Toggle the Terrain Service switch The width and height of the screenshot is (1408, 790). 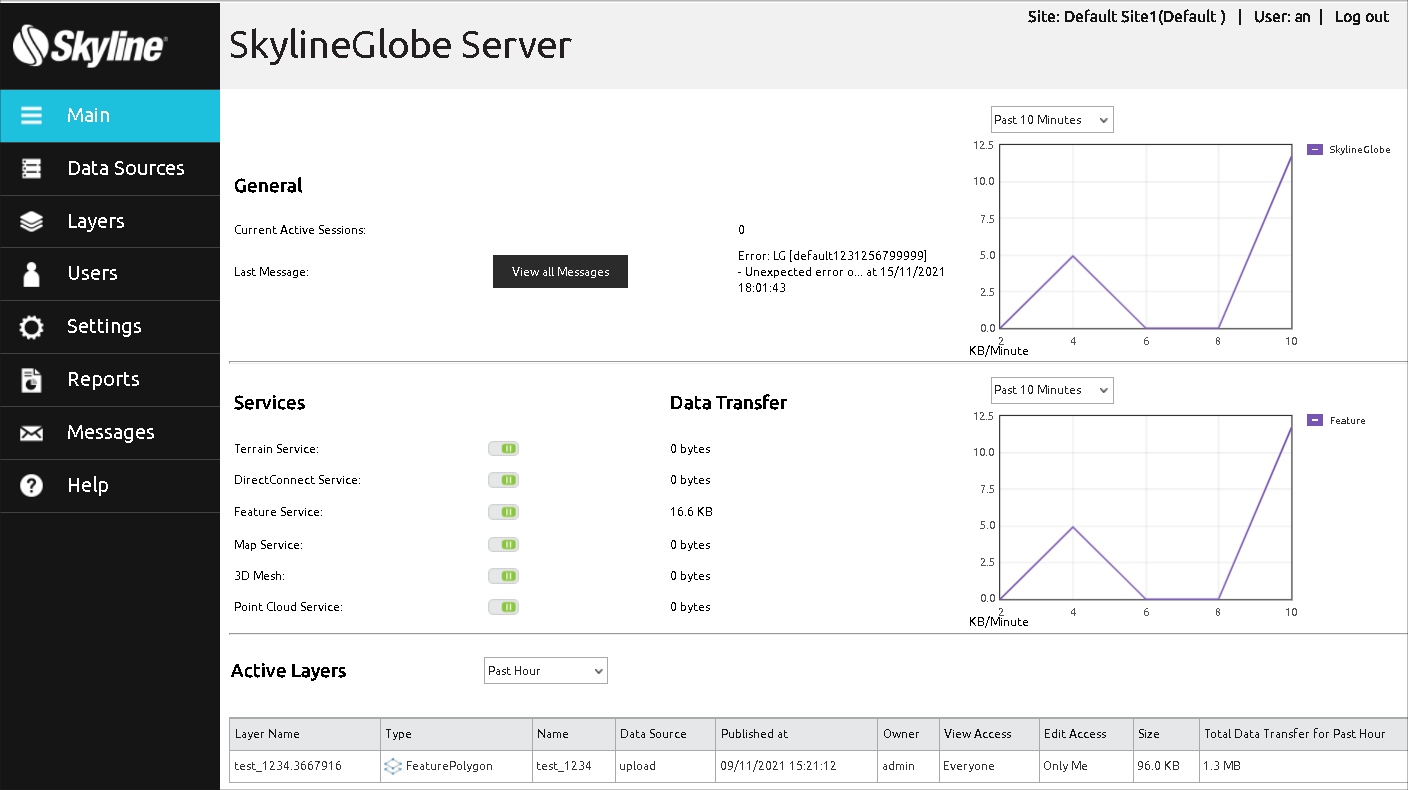[x=503, y=449]
